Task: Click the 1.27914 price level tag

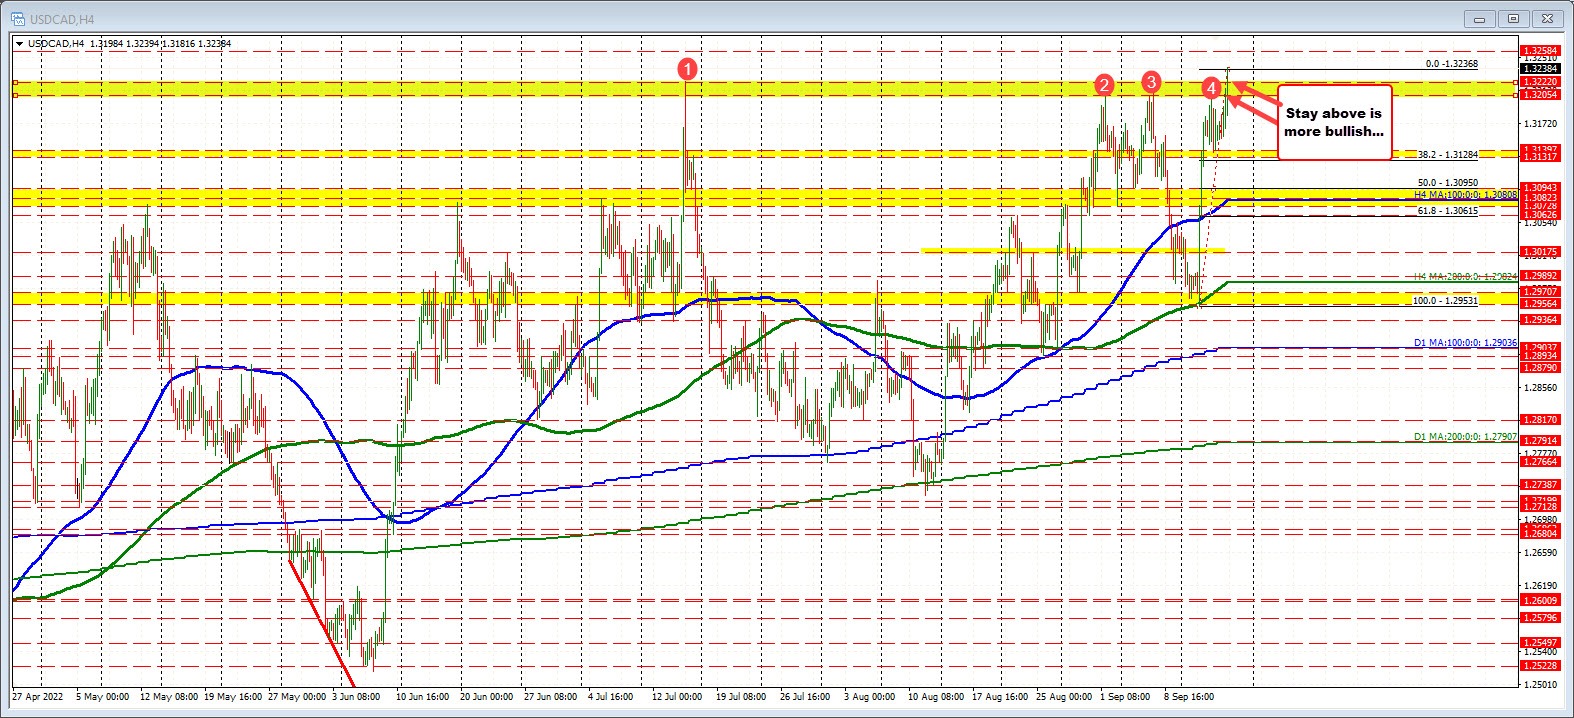Action: pyautogui.click(x=1538, y=440)
